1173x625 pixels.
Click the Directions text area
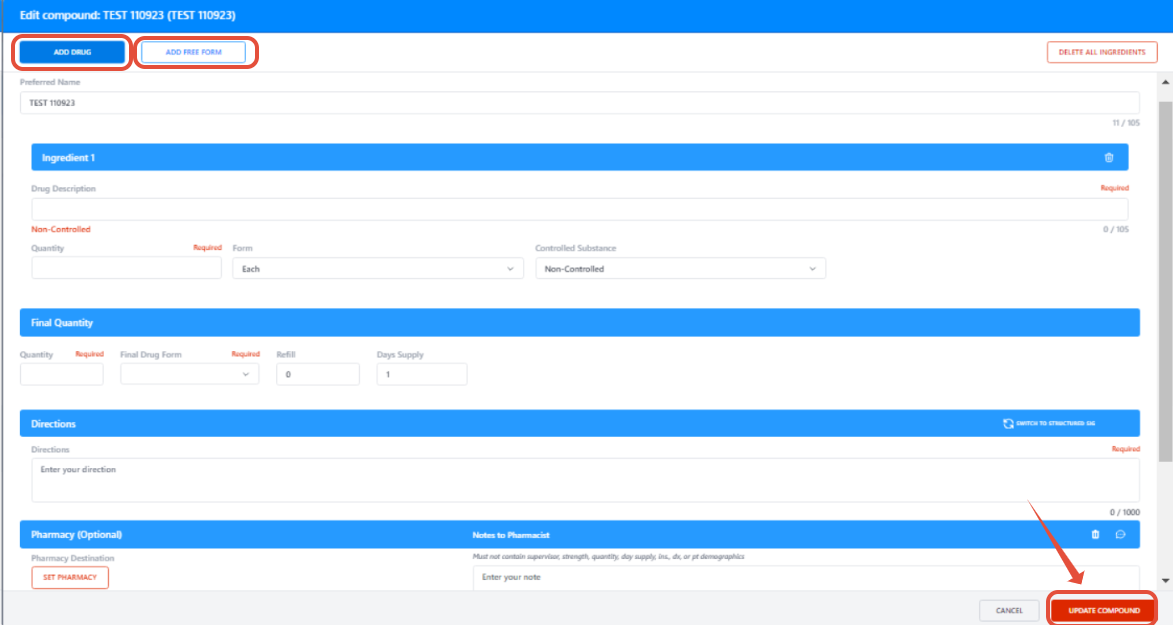[585, 480]
